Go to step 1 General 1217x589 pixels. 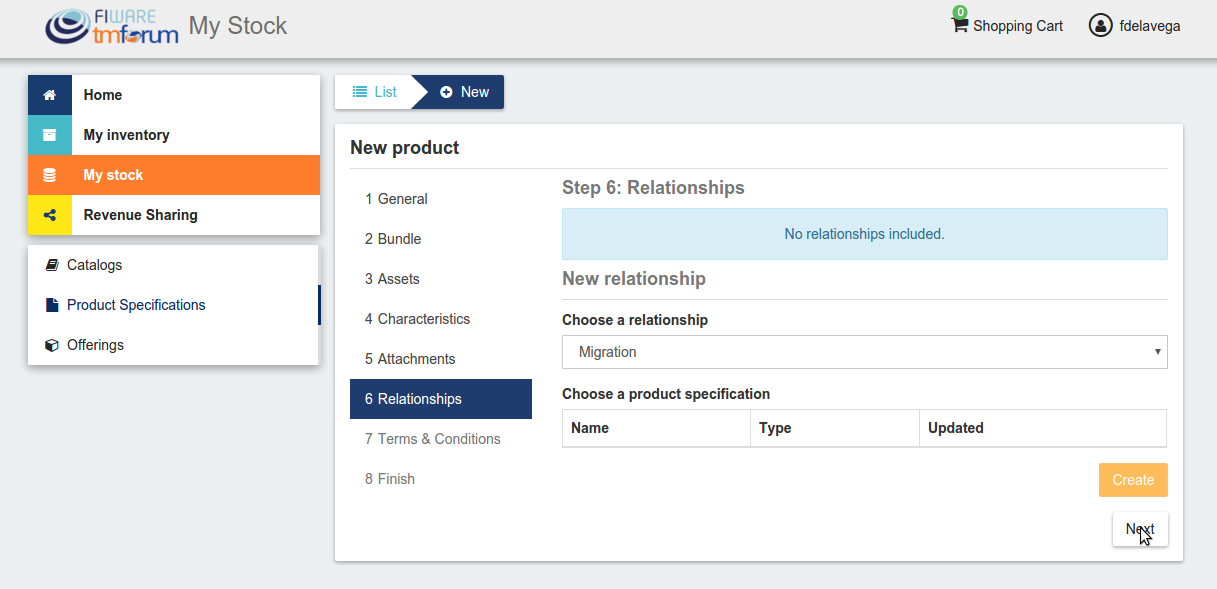(396, 199)
